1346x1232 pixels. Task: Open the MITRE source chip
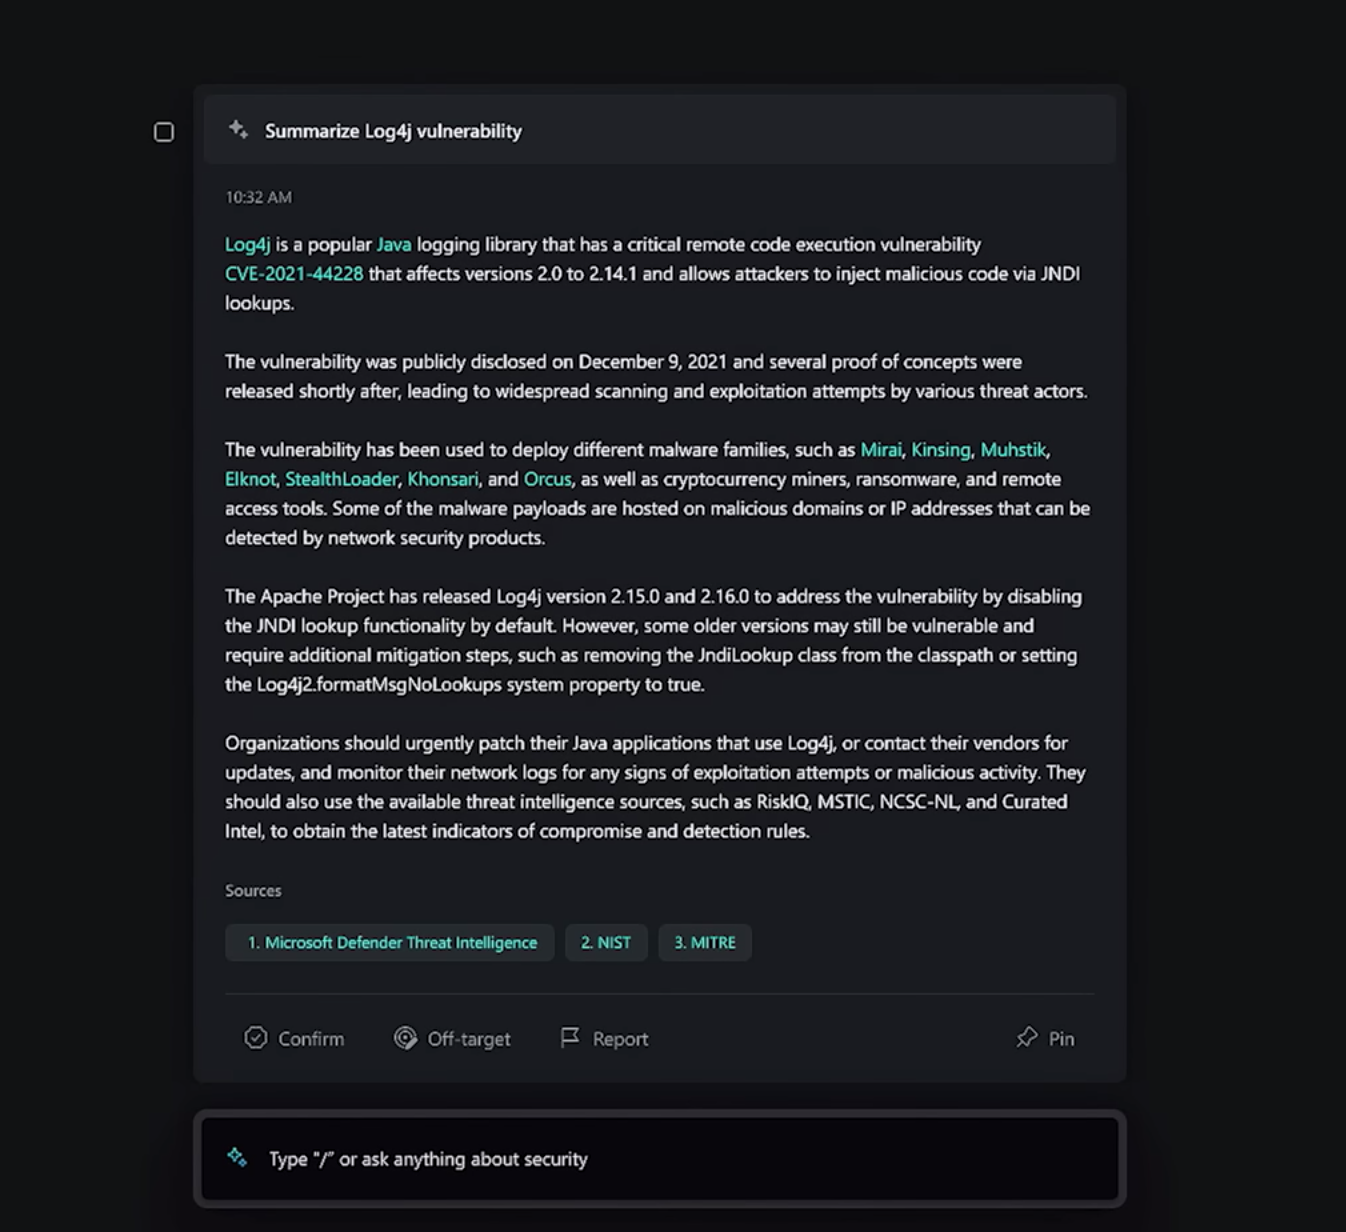(705, 943)
